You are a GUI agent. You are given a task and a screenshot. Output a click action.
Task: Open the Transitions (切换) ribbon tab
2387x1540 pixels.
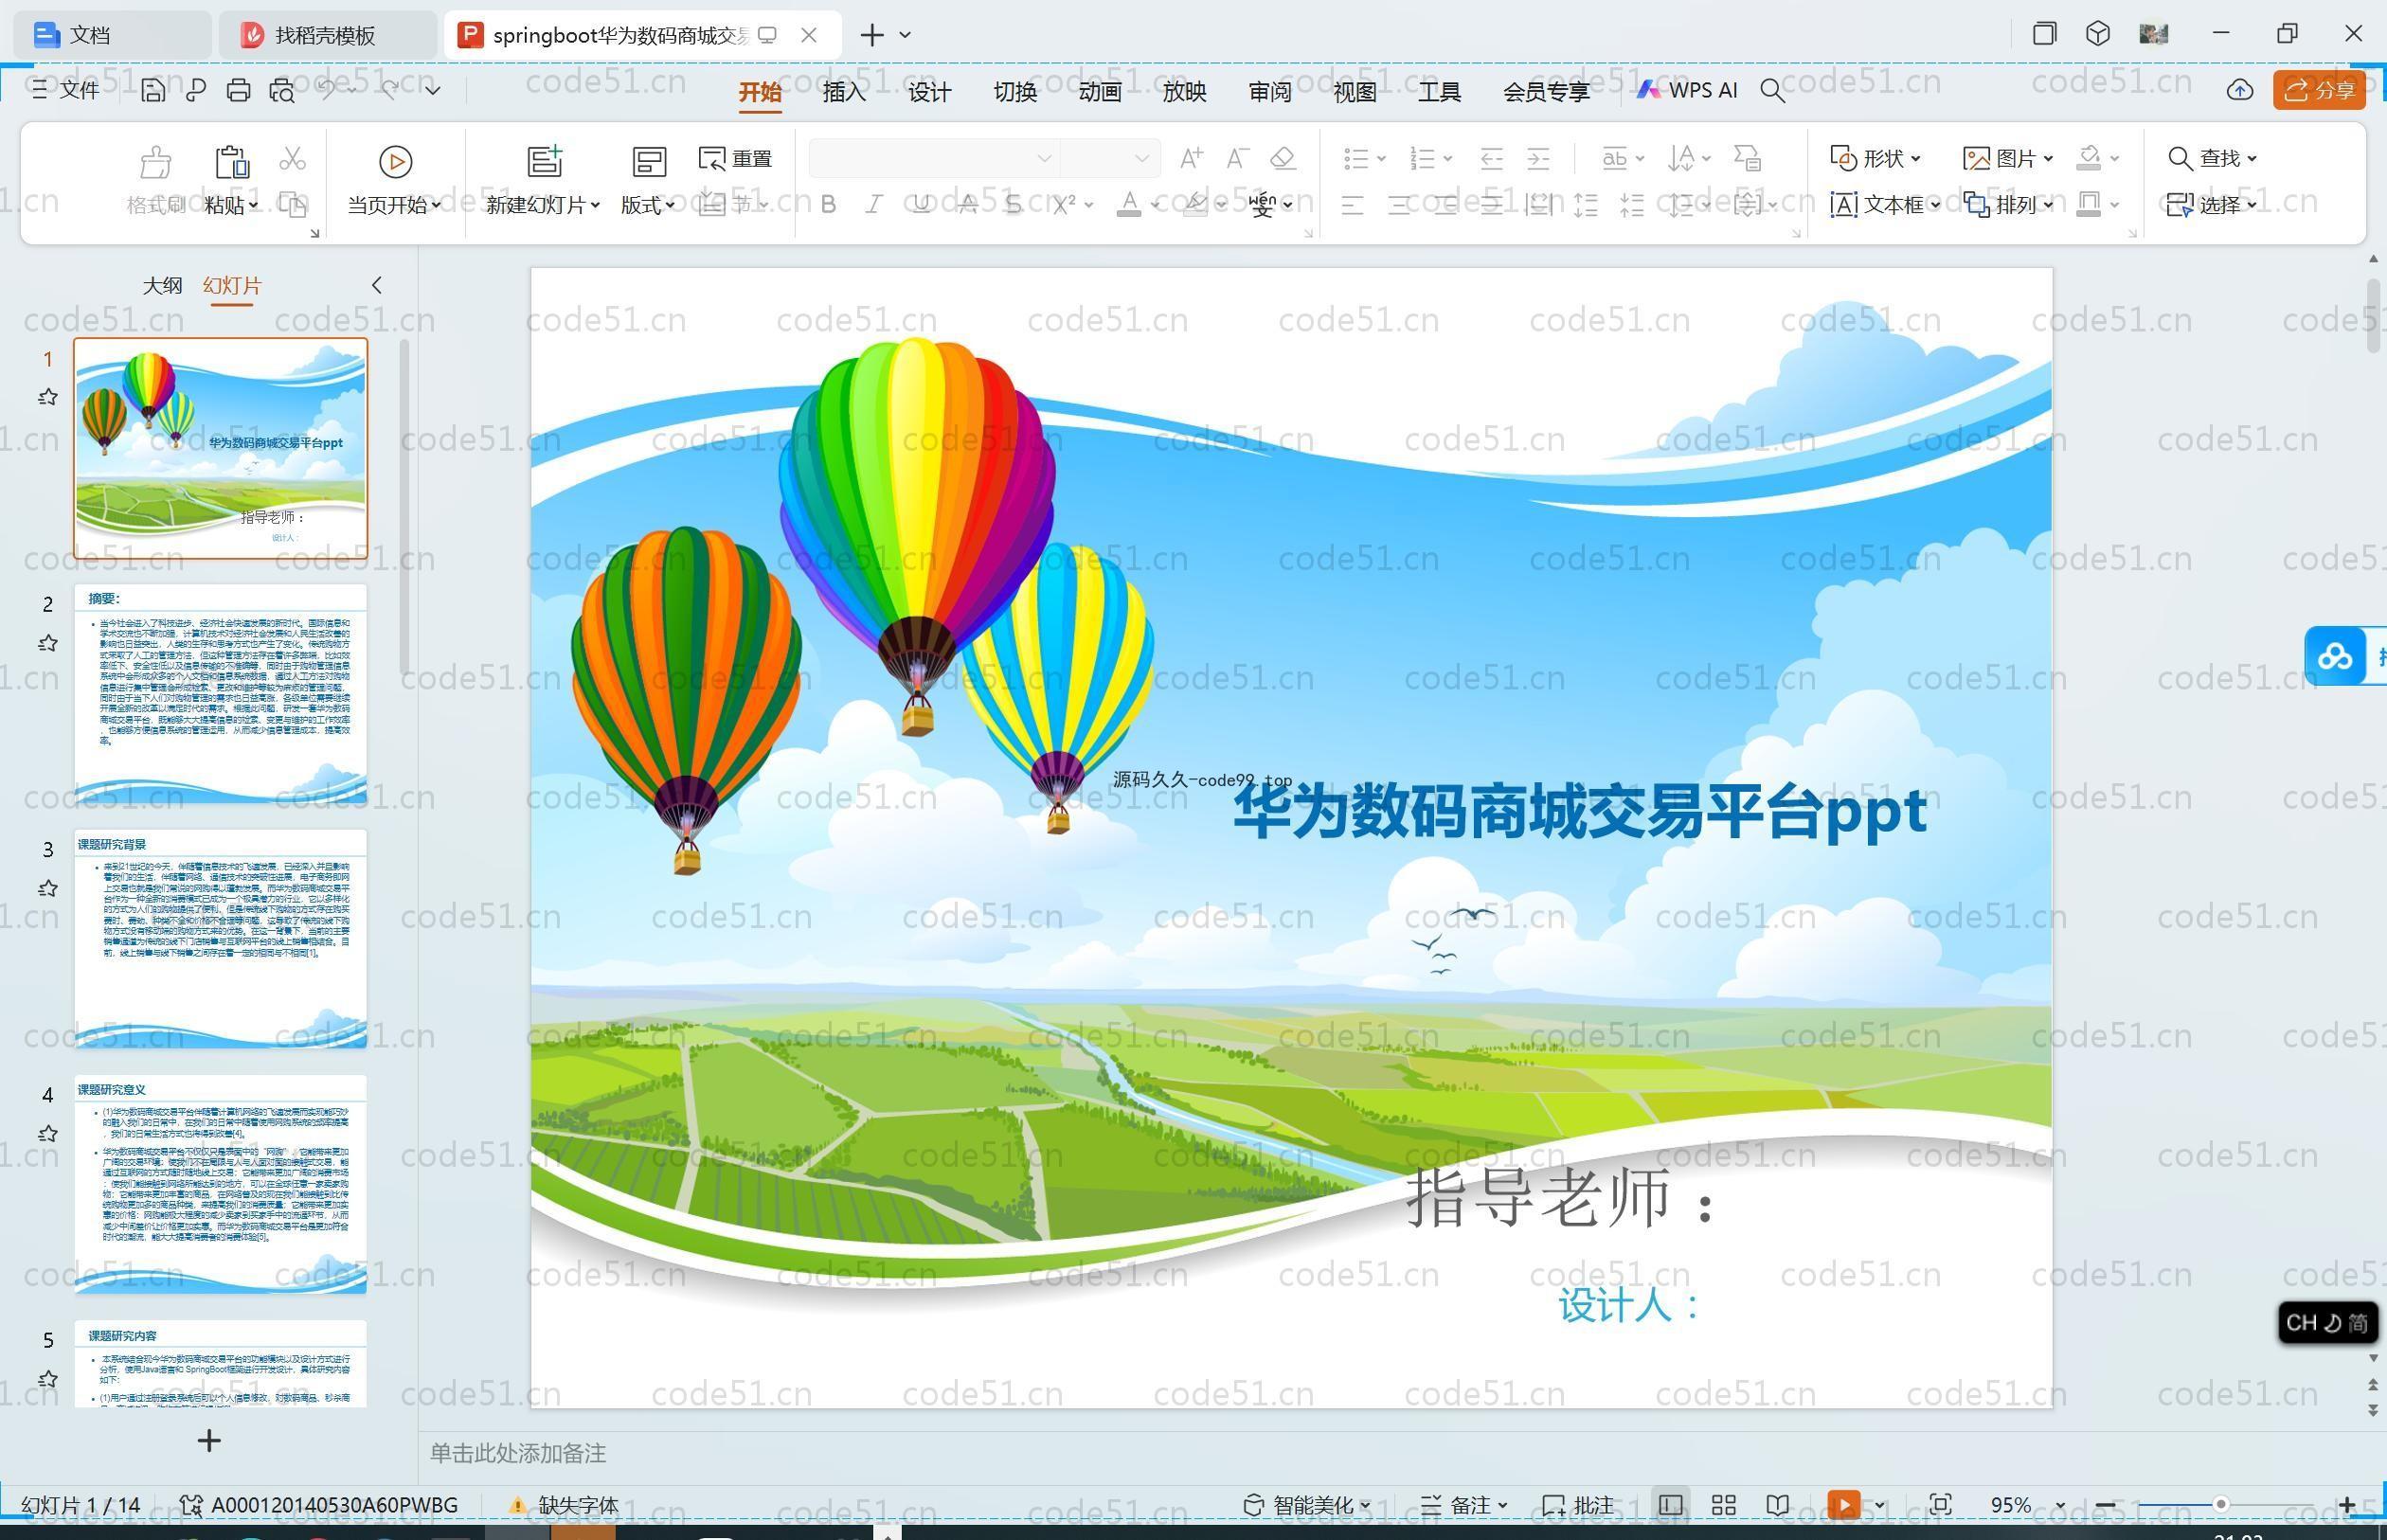1015,92
